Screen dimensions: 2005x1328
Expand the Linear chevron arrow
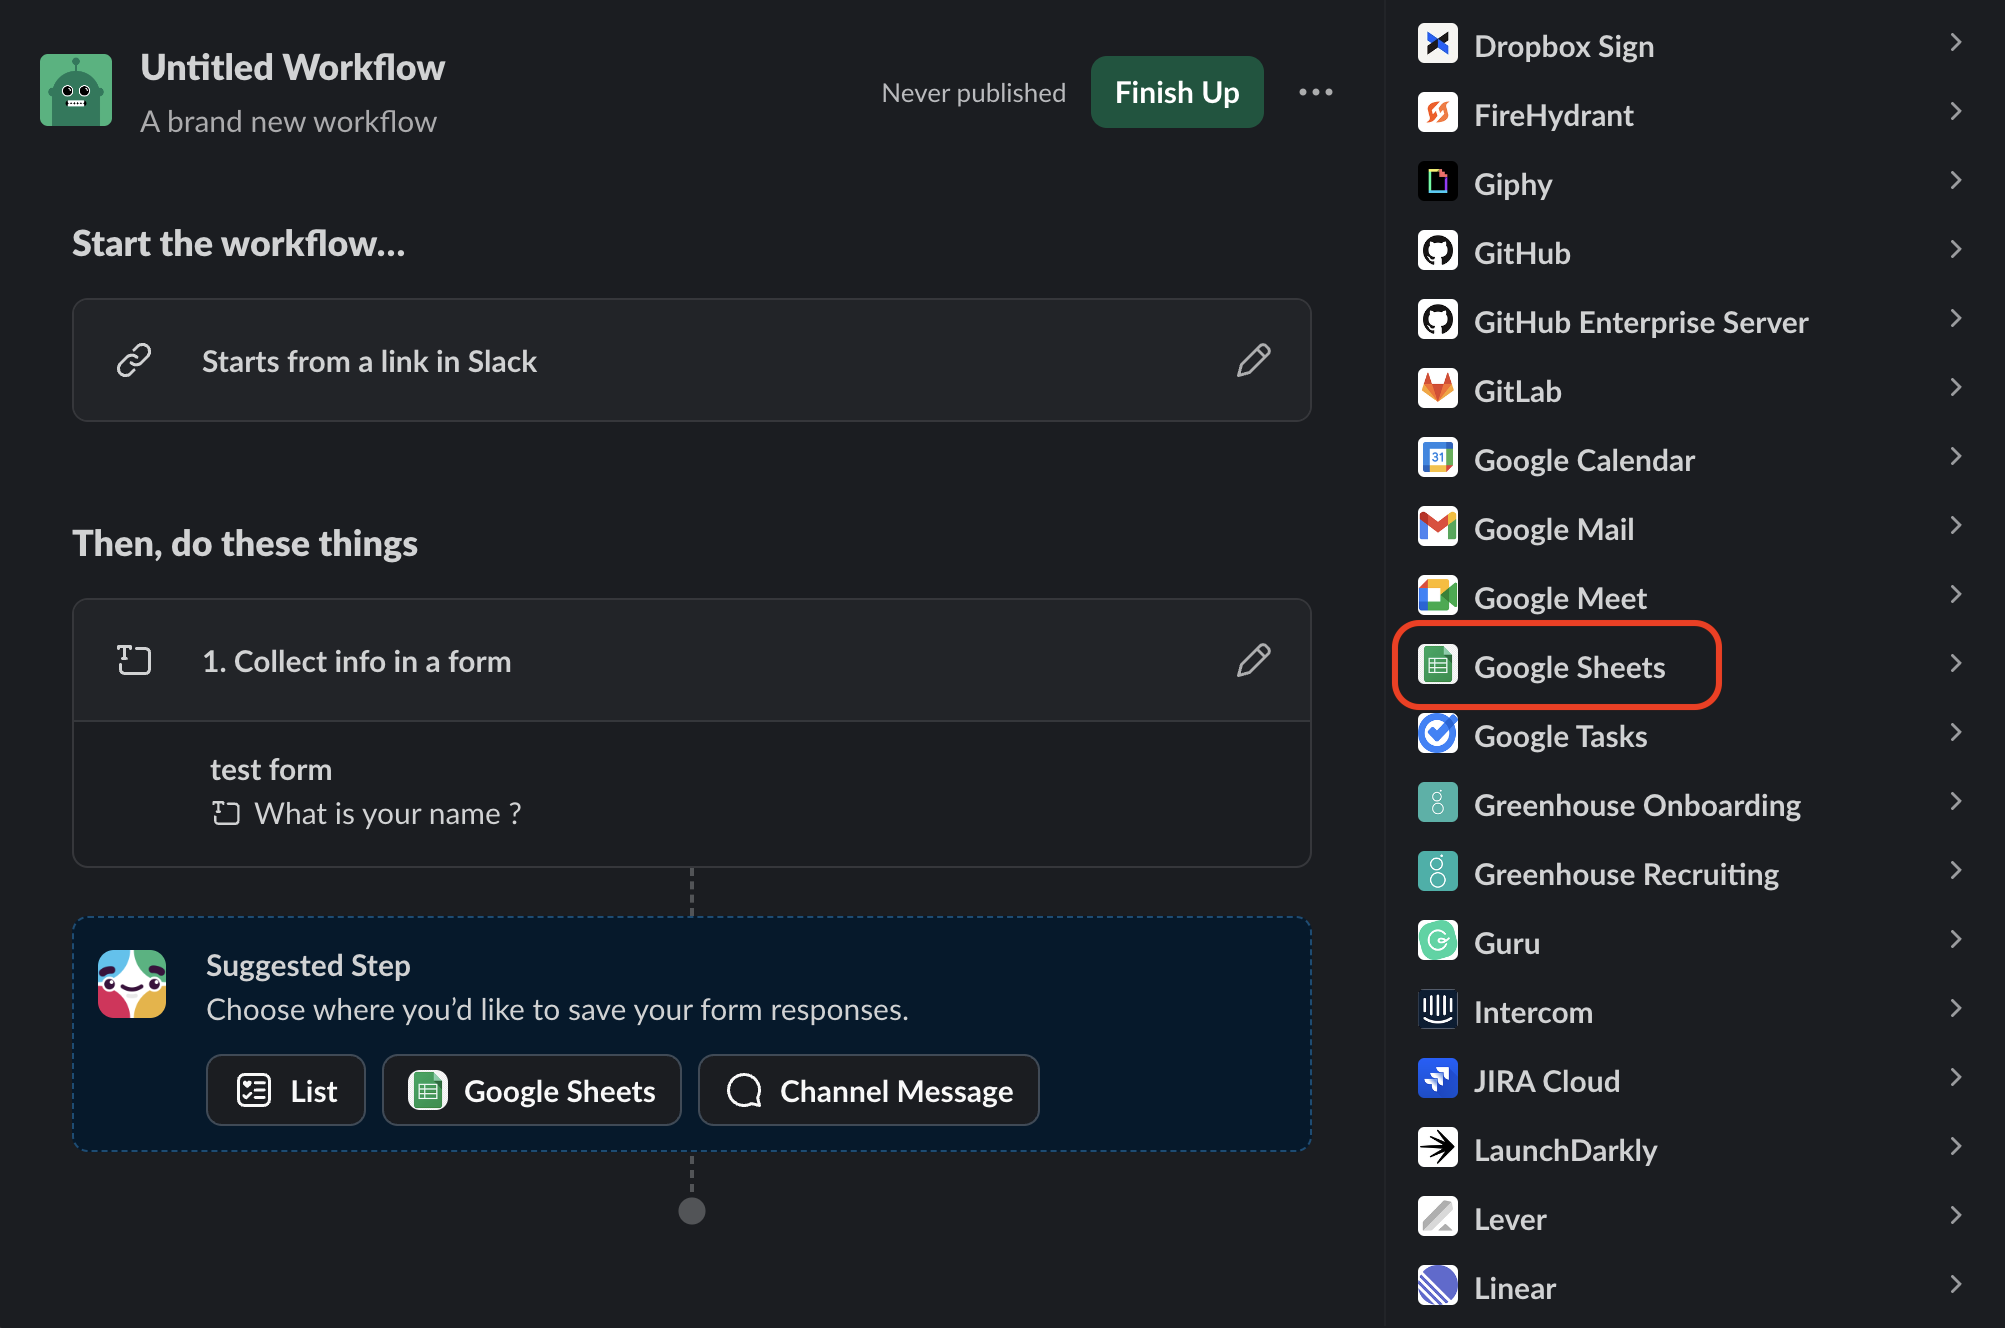click(x=1955, y=1285)
